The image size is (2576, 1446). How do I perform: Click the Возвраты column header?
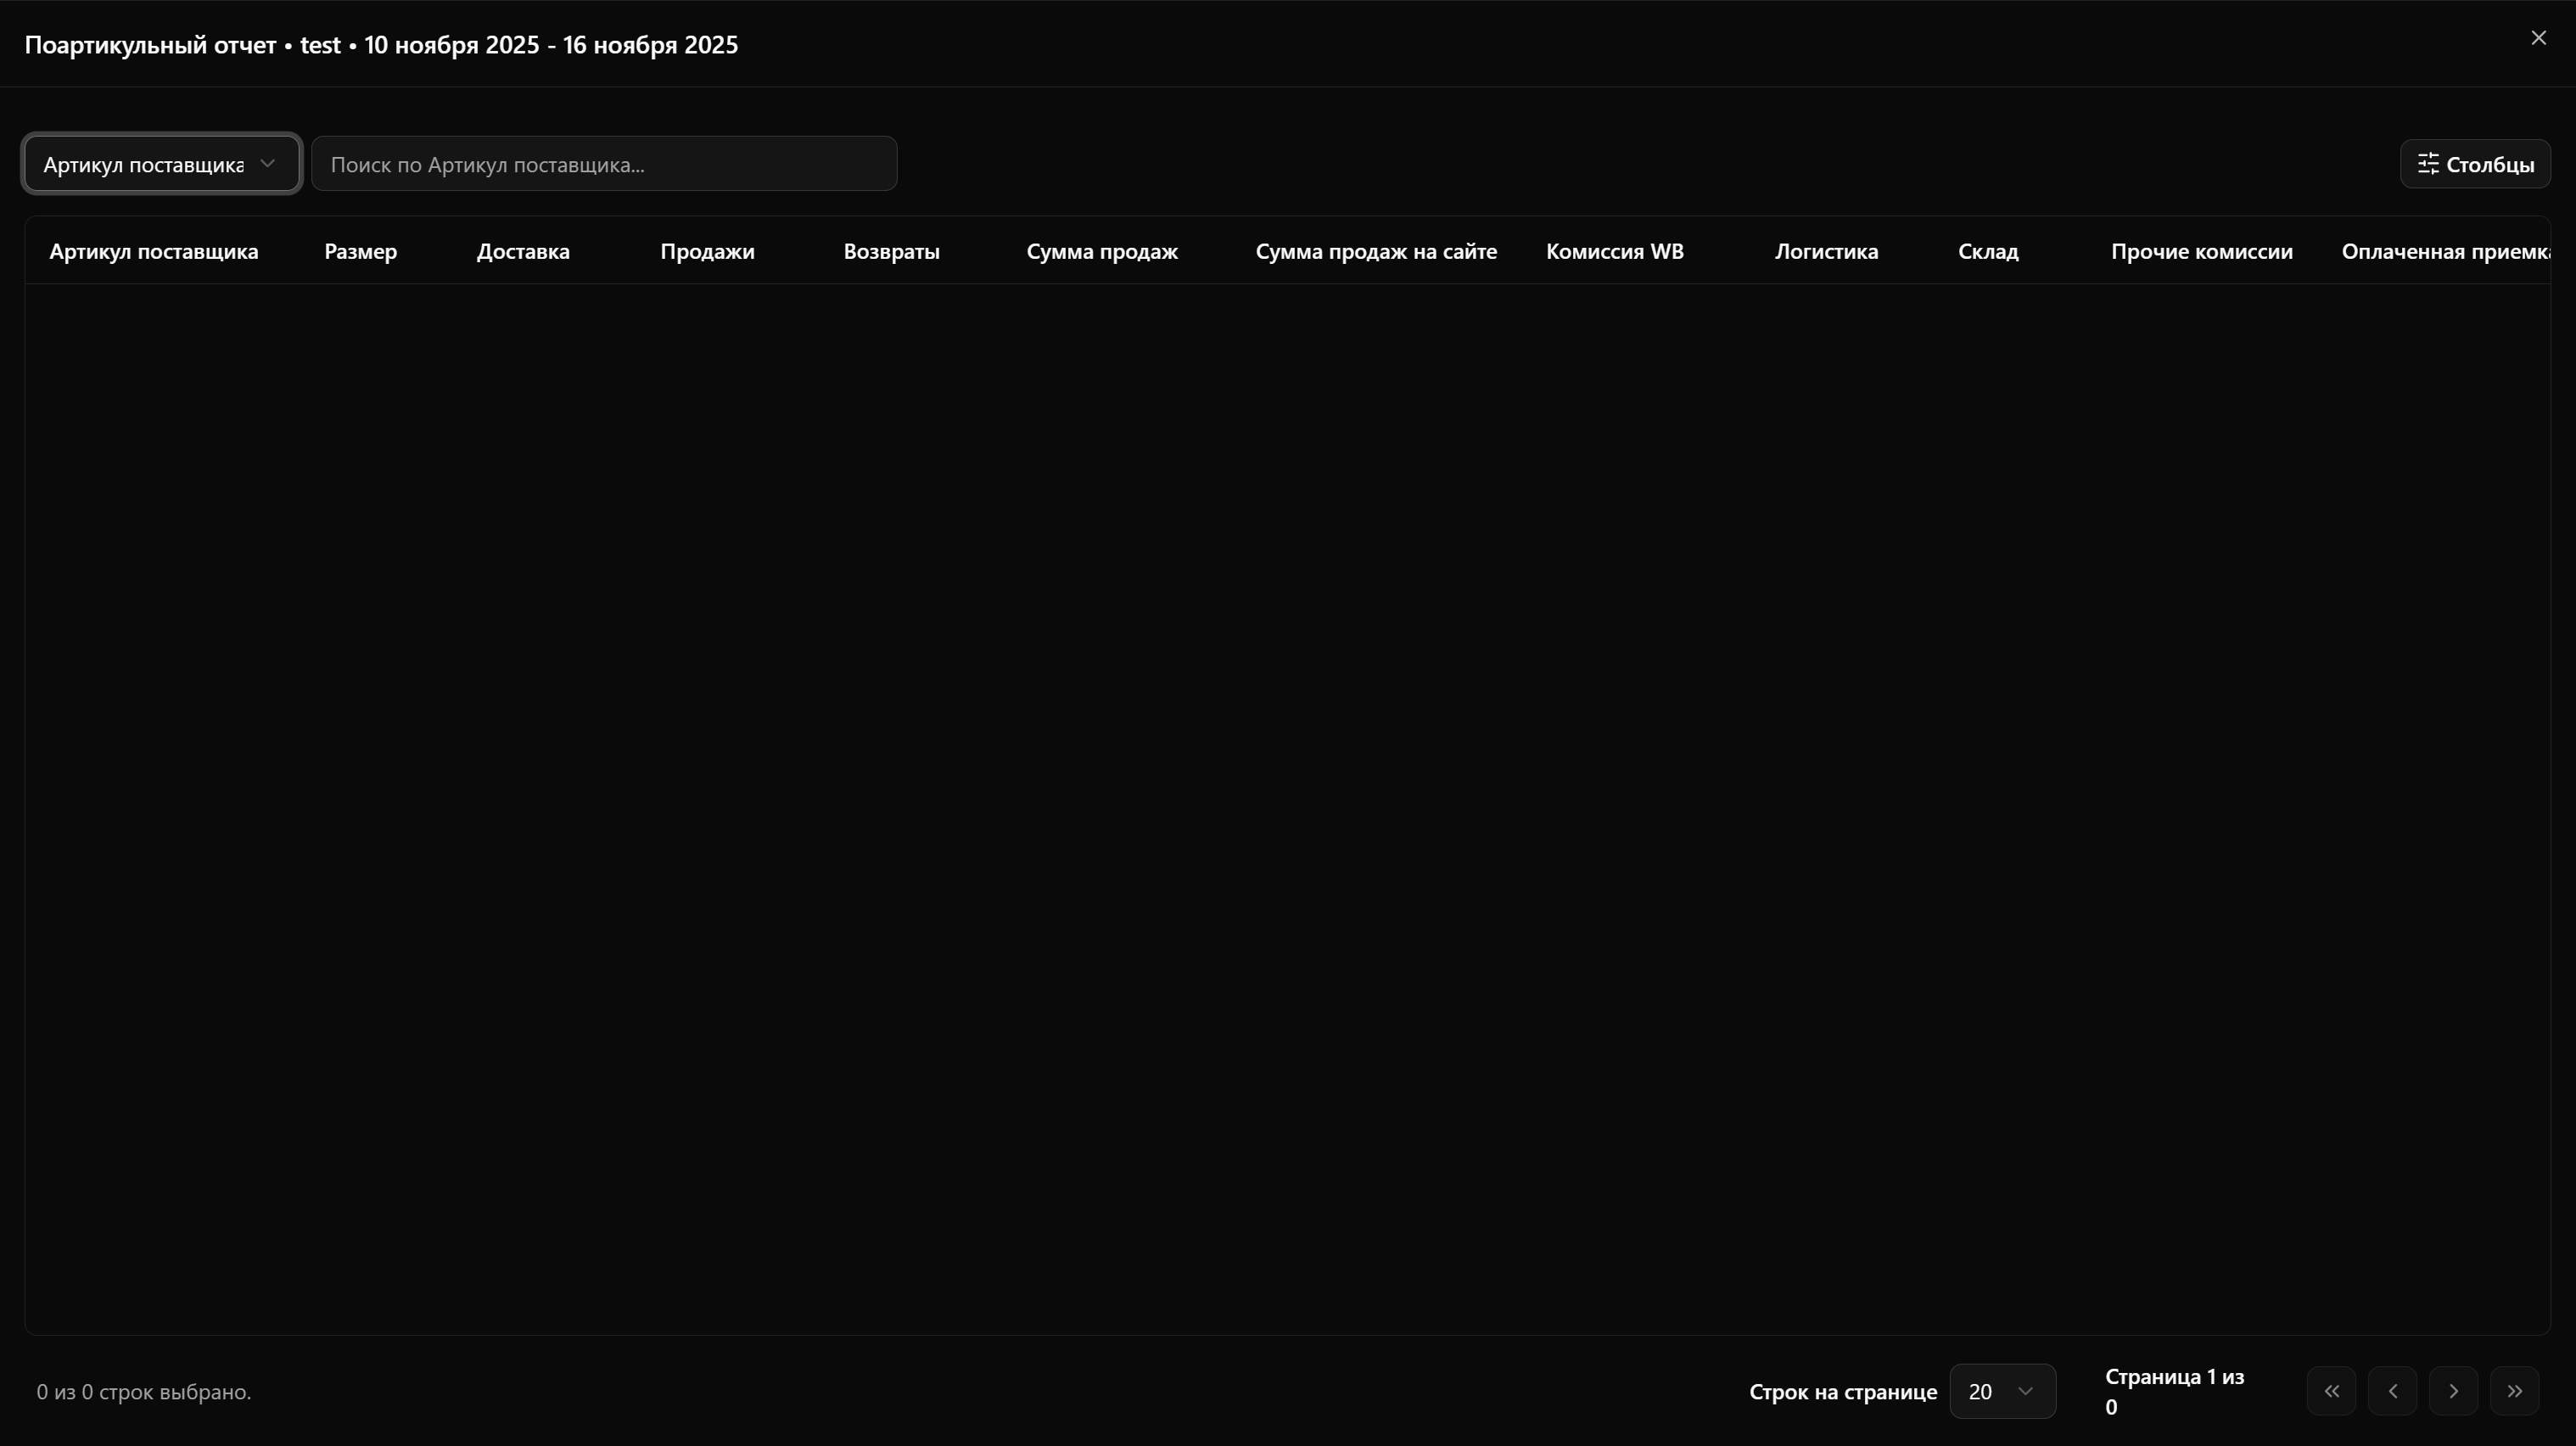(891, 252)
